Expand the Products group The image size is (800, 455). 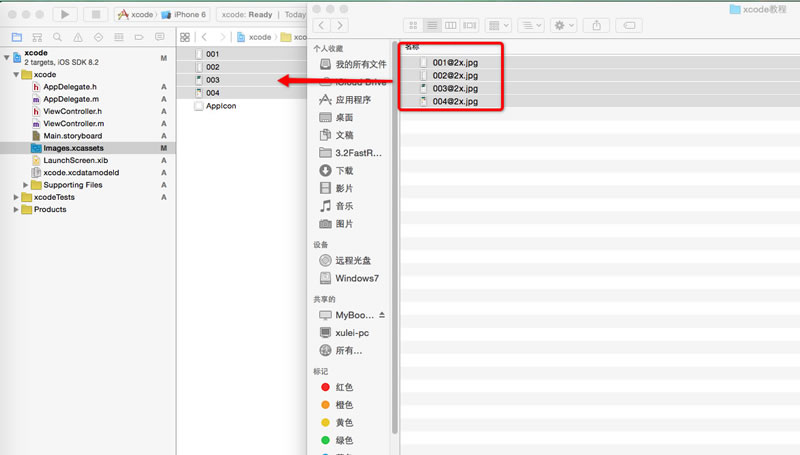pos(16,209)
